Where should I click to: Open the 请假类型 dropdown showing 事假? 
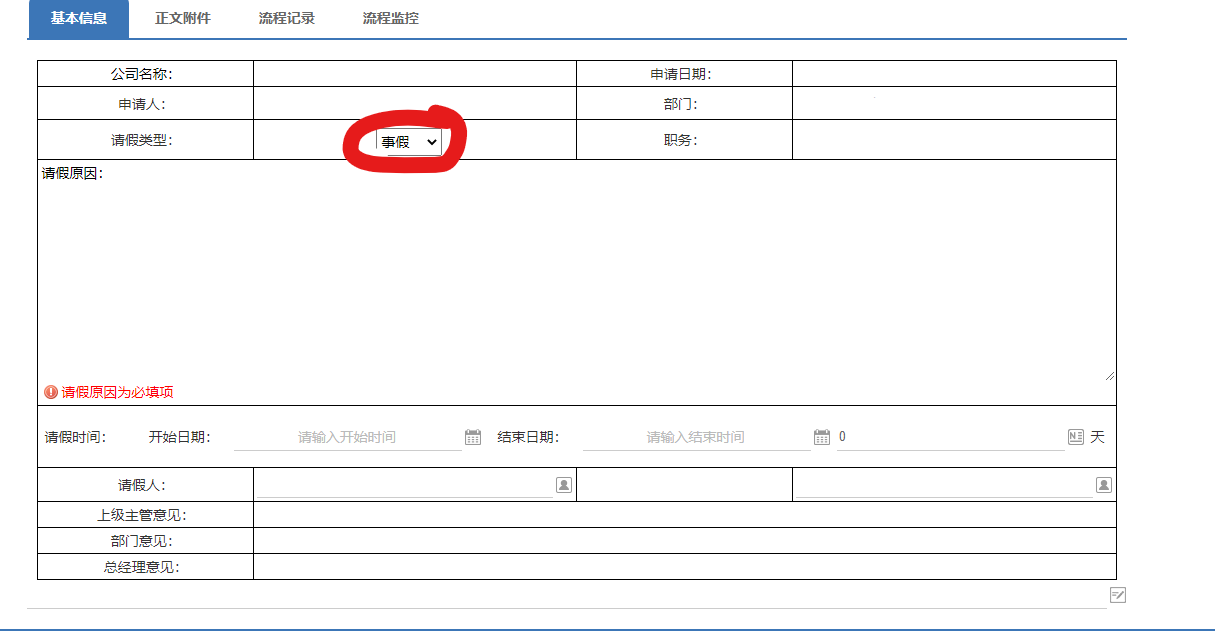pyautogui.click(x=409, y=142)
